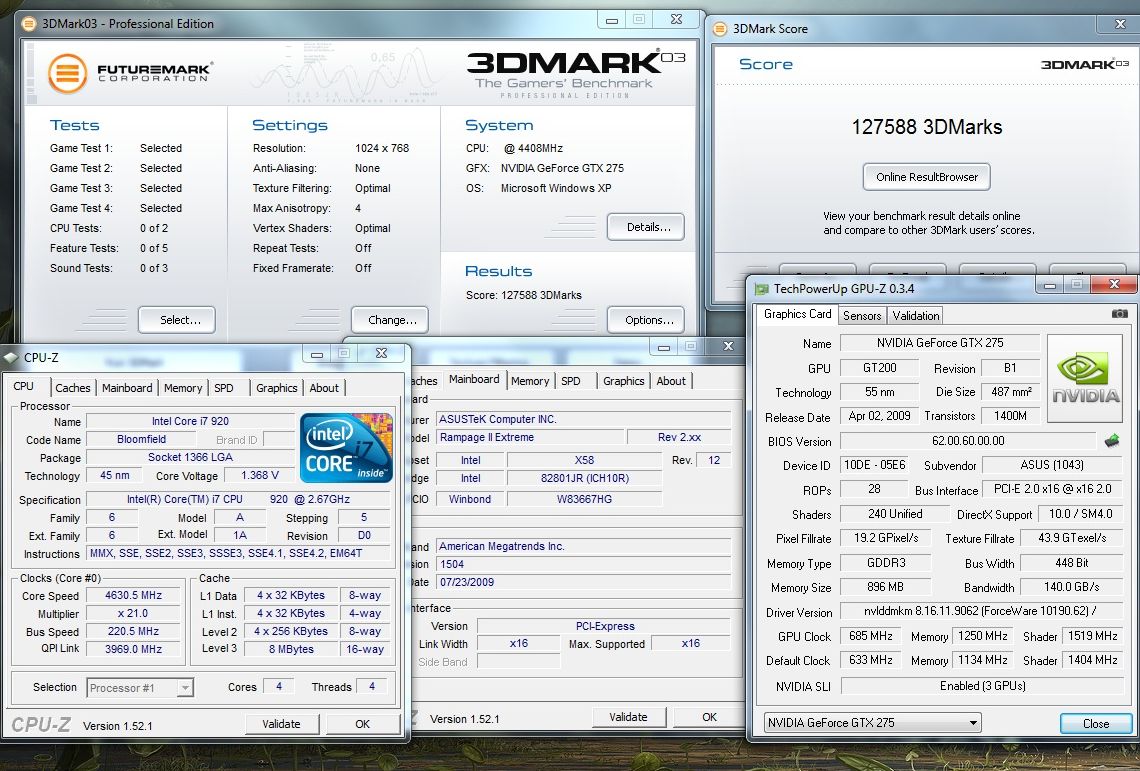
Task: Switch to the Caches tab in front CPU-Z window
Action: click(x=73, y=388)
